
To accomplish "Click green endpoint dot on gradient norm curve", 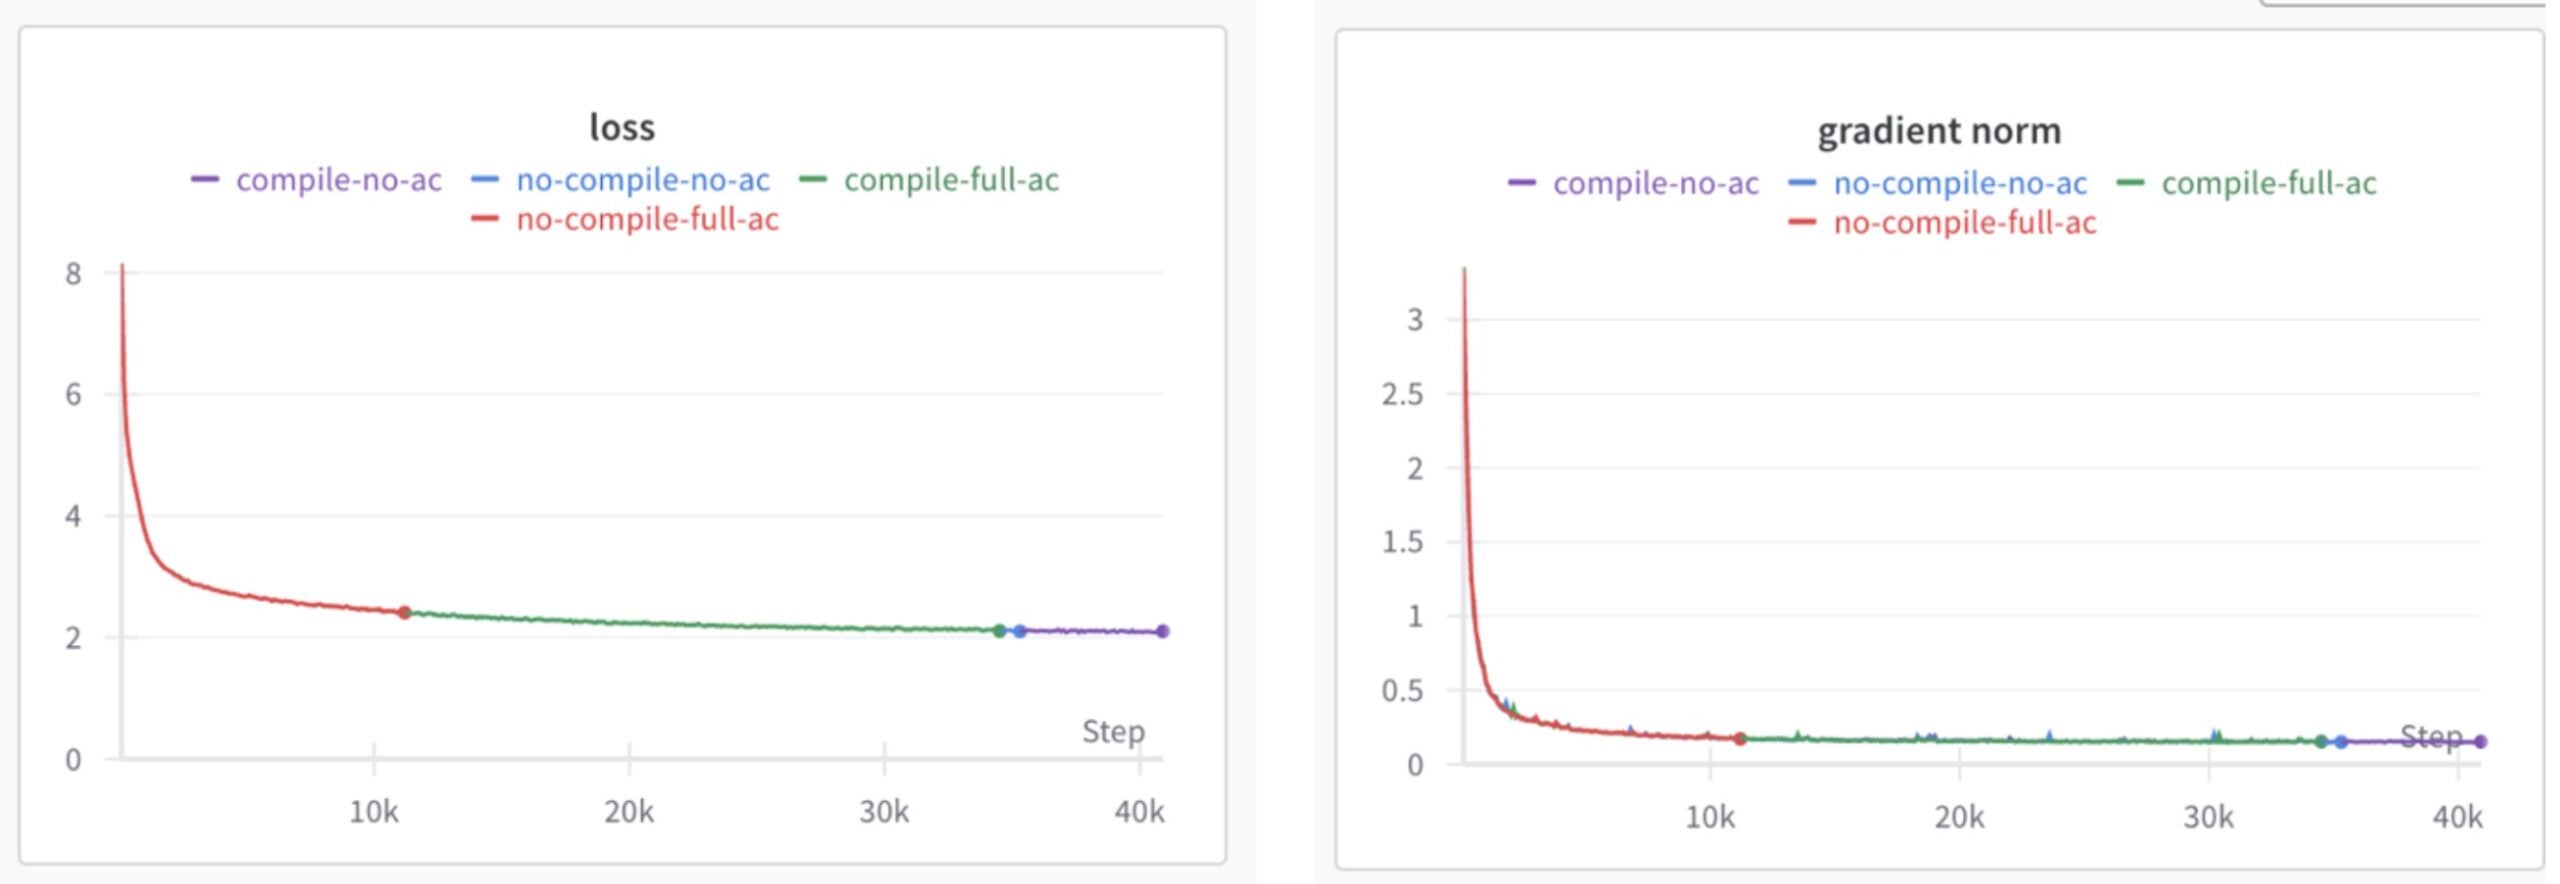I will coord(2321,742).
